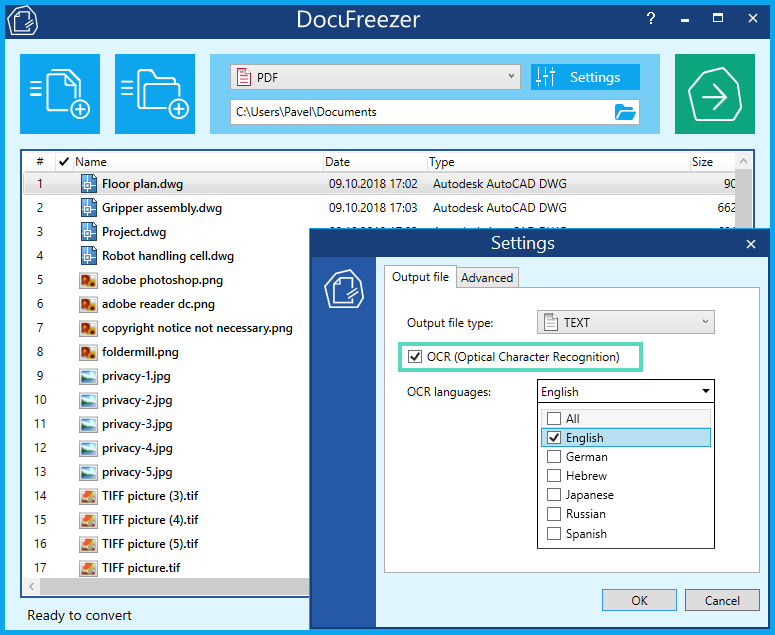Screen dimensions: 775x635
Task: Sort file list by Date column
Action: (x=375, y=162)
